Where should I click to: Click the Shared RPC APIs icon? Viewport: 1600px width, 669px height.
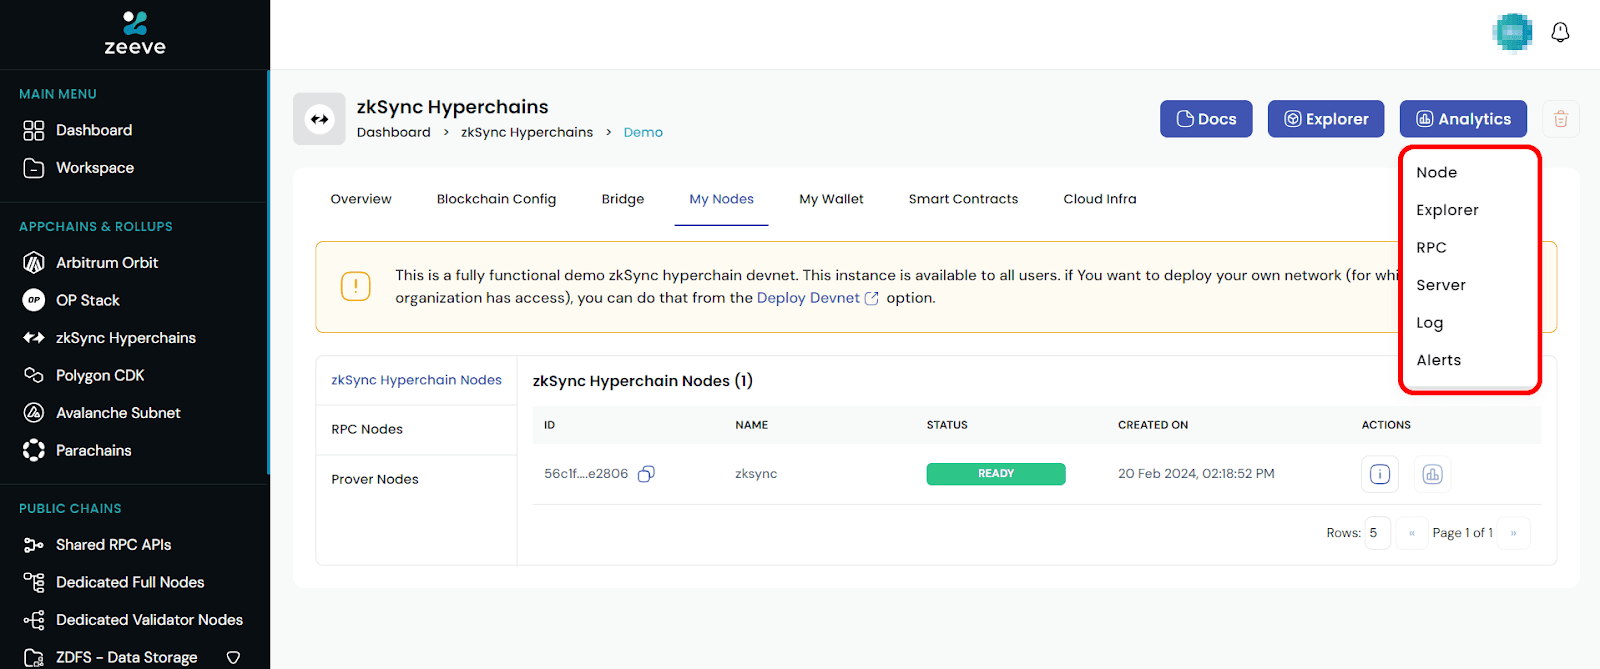coord(34,545)
